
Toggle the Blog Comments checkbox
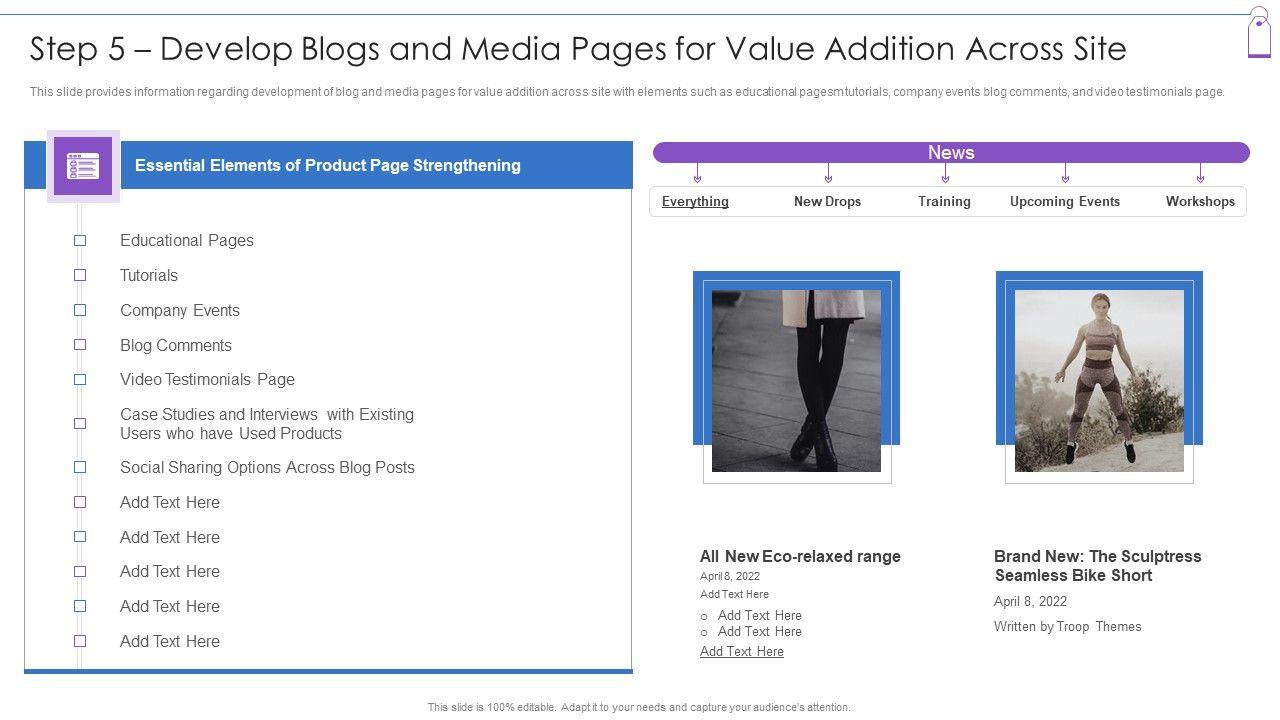pos(80,345)
